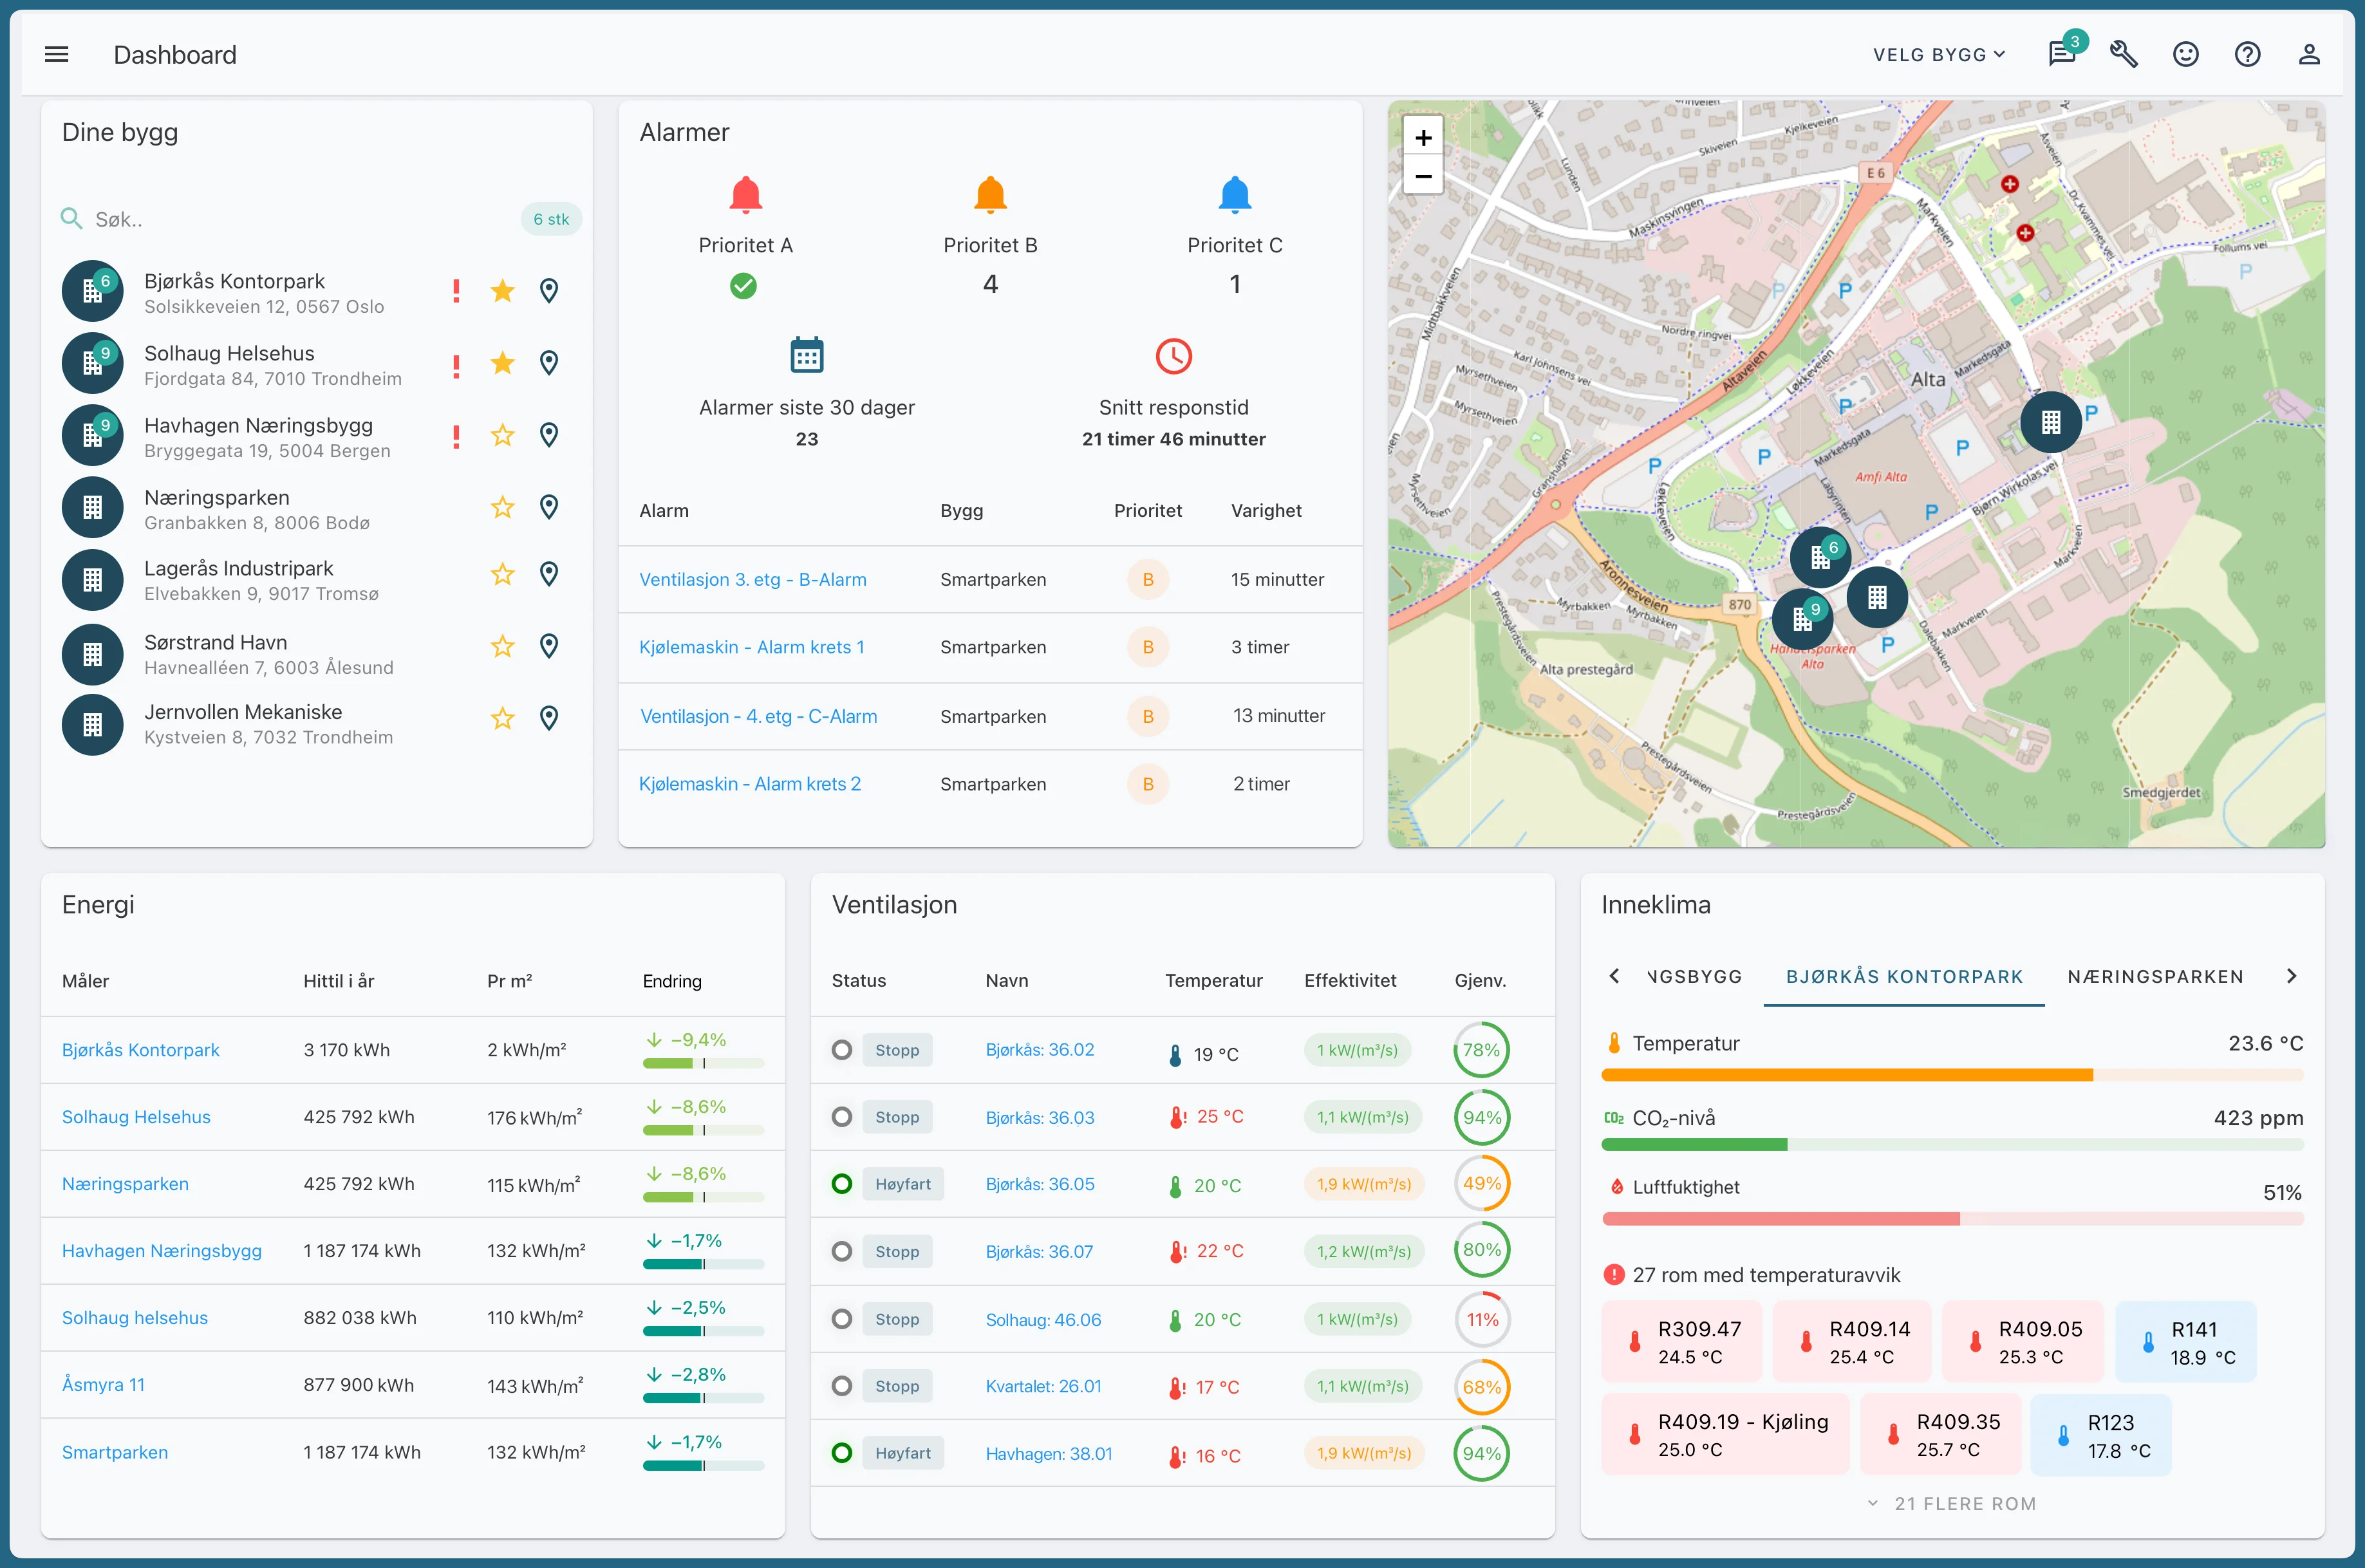The image size is (2365, 1568).
Task: Unfavorite Bjørkås Kontorpark star
Action: tap(502, 291)
